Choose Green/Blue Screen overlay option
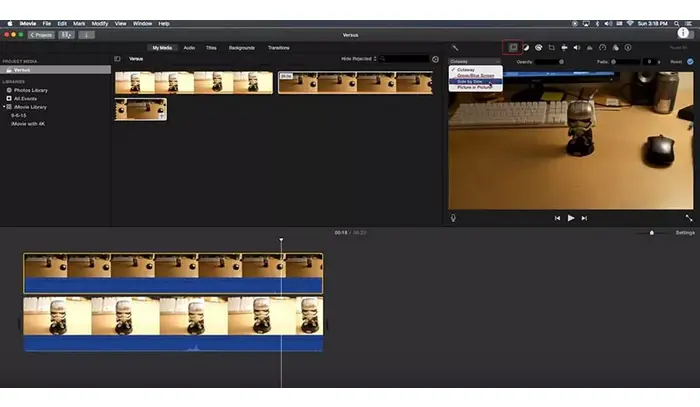 point(475,76)
